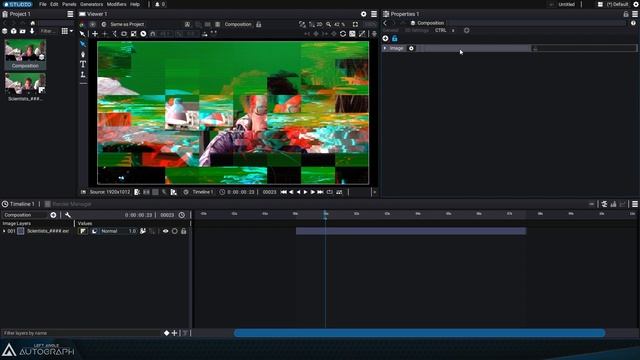Click the Filter layers by name field
The image size is (640, 360).
click(82, 333)
